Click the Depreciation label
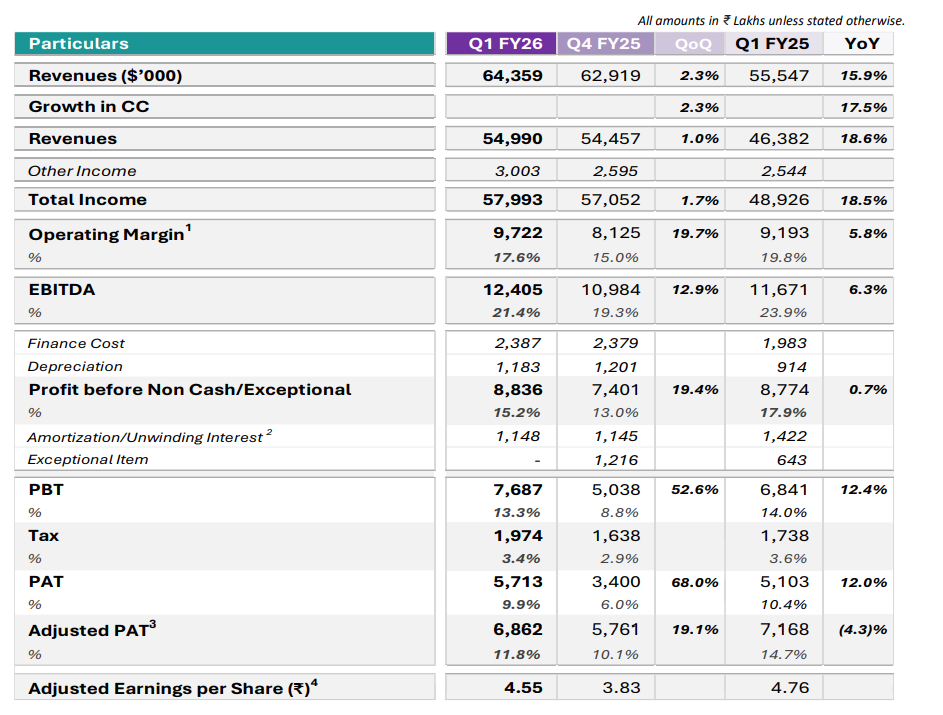 pos(75,367)
